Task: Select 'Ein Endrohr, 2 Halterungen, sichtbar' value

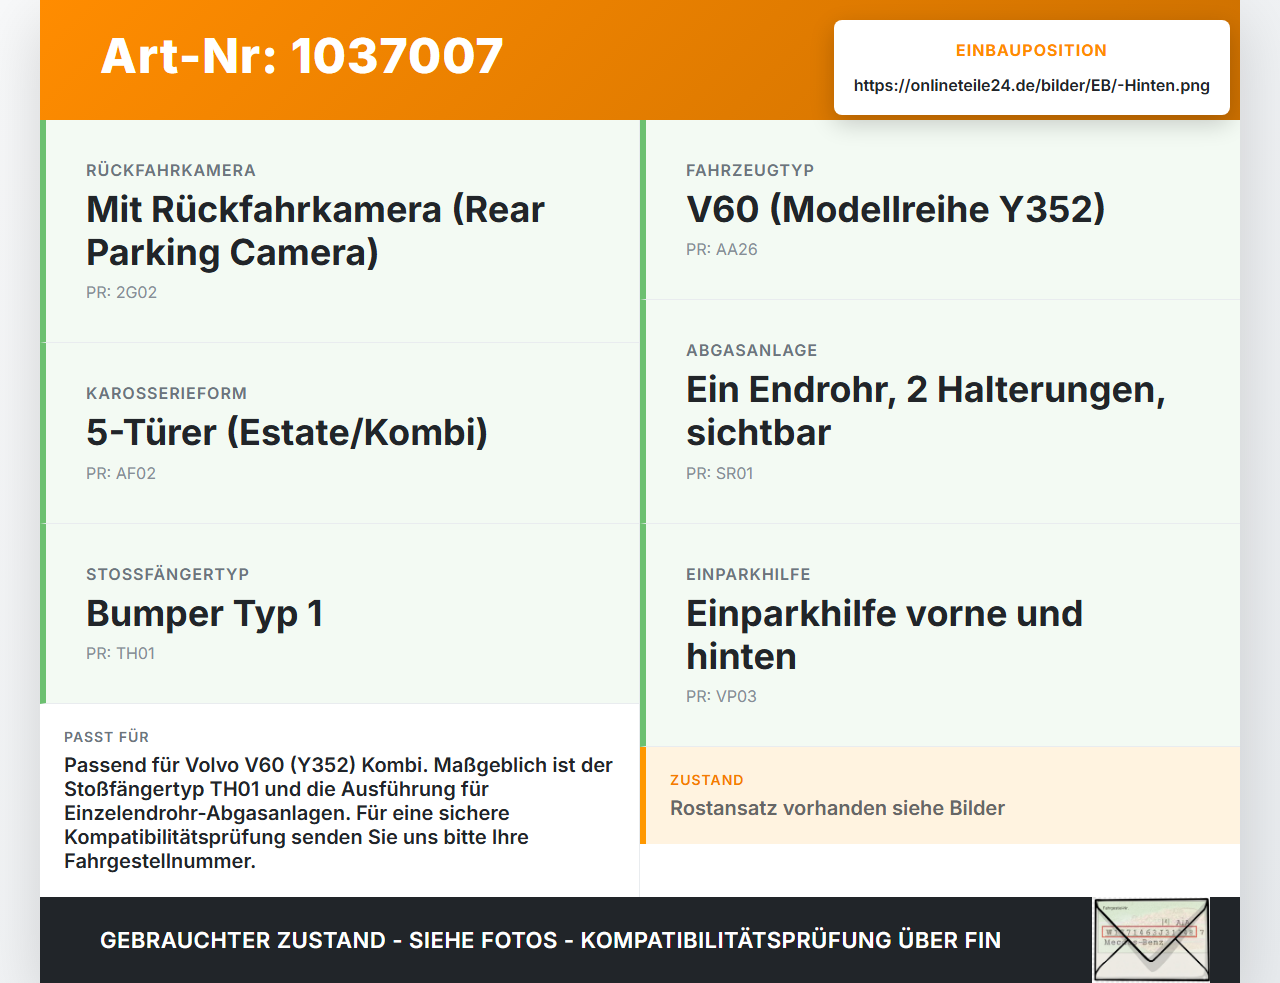Action: click(926, 411)
